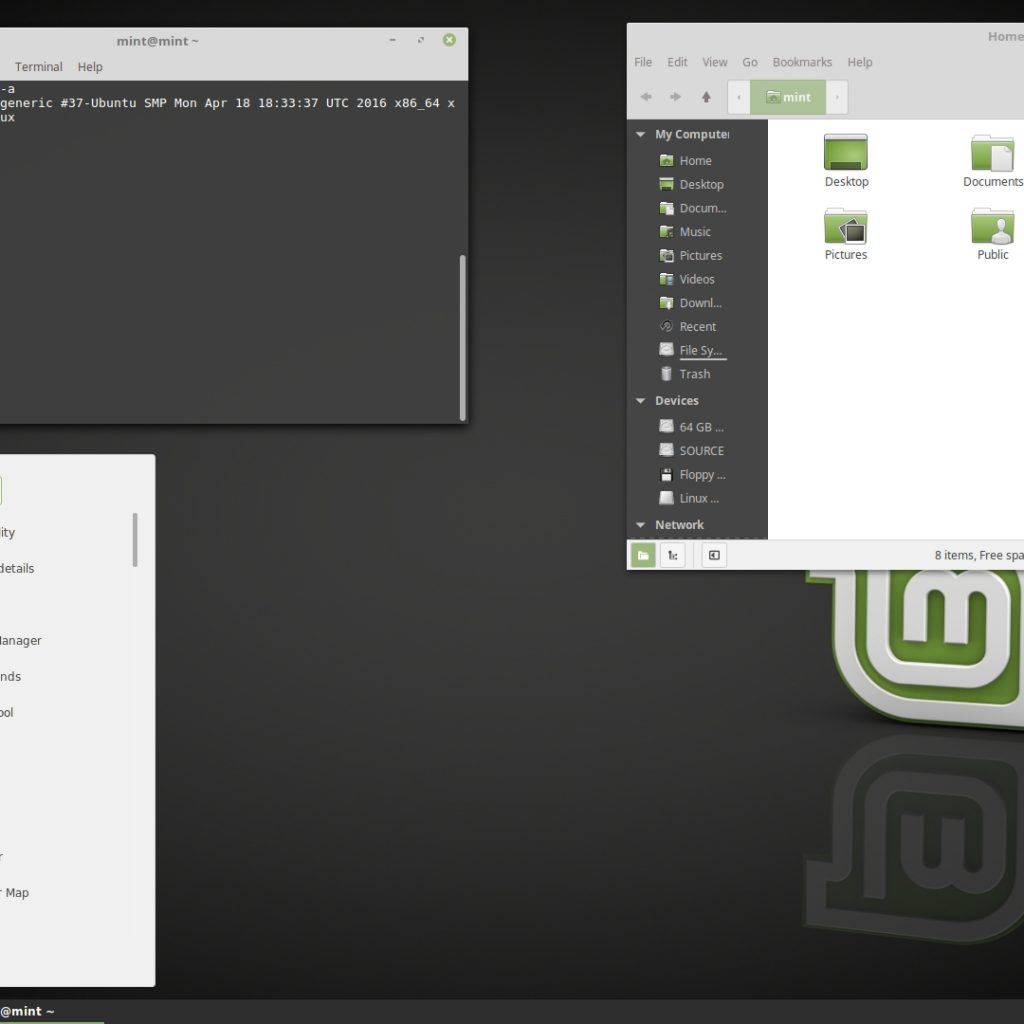Viewport: 1024px width, 1024px height.
Task: Open Music in the sidebar
Action: coord(696,232)
